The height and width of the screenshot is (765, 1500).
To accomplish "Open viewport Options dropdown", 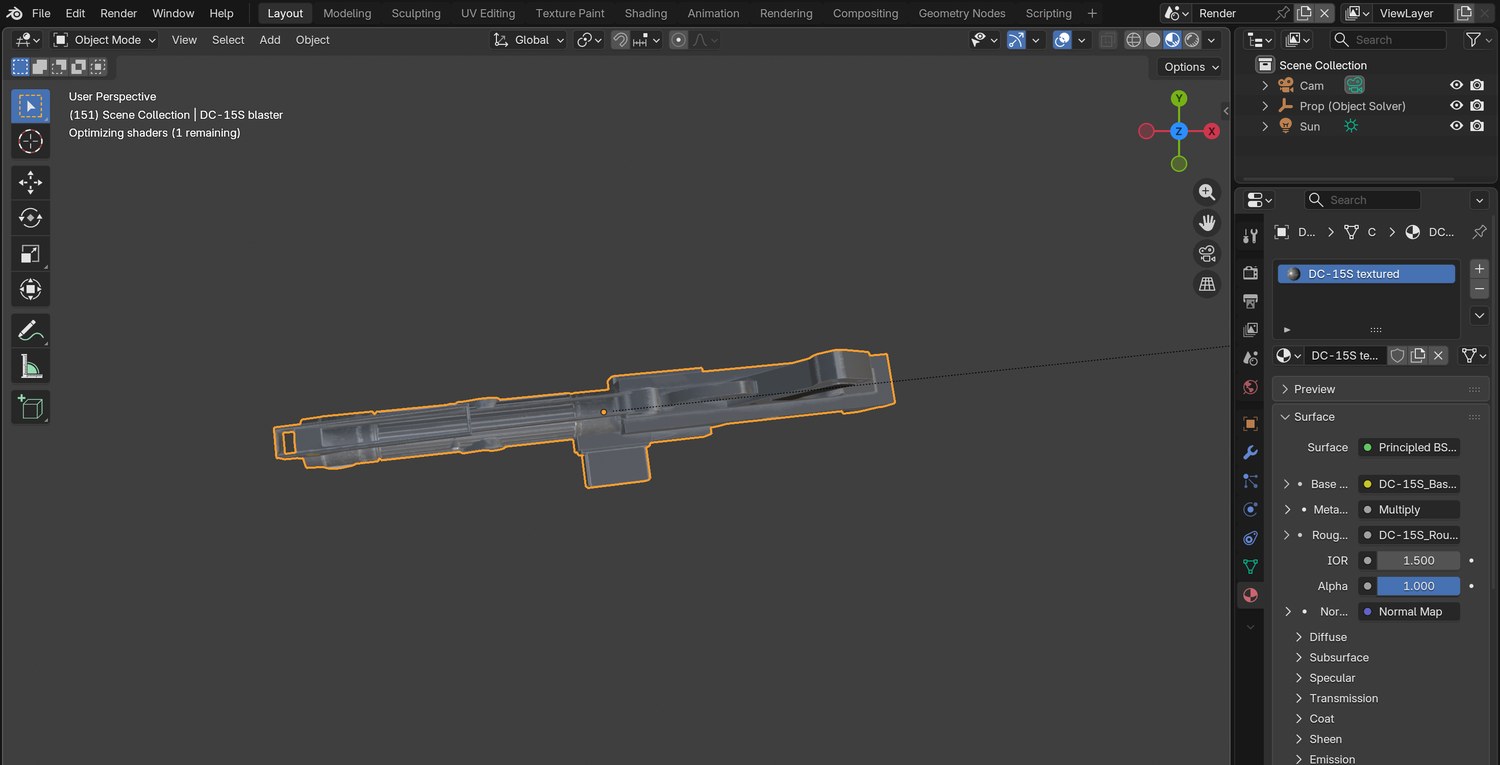I will pyautogui.click(x=1191, y=67).
